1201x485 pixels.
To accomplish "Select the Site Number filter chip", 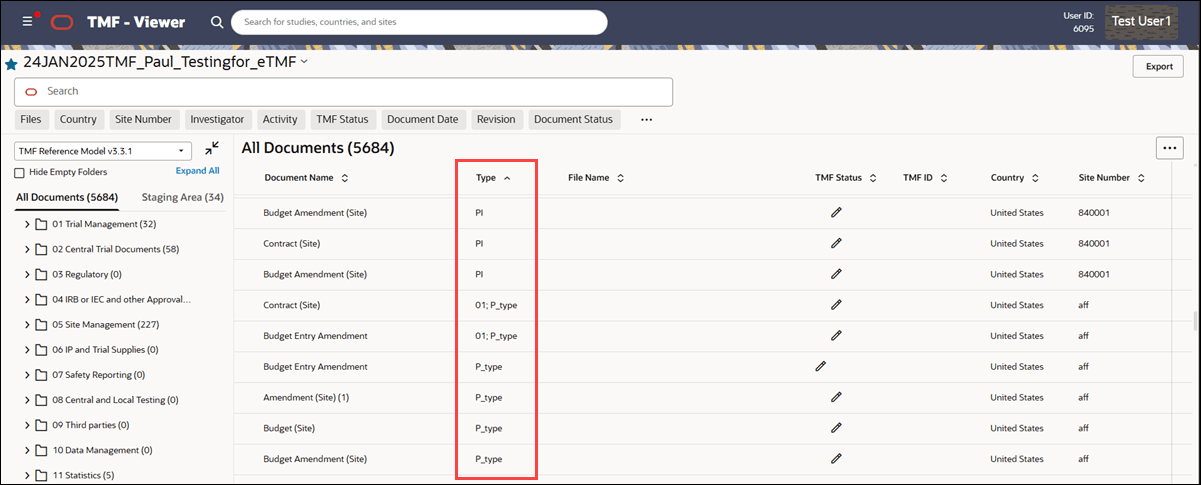I will click(143, 119).
